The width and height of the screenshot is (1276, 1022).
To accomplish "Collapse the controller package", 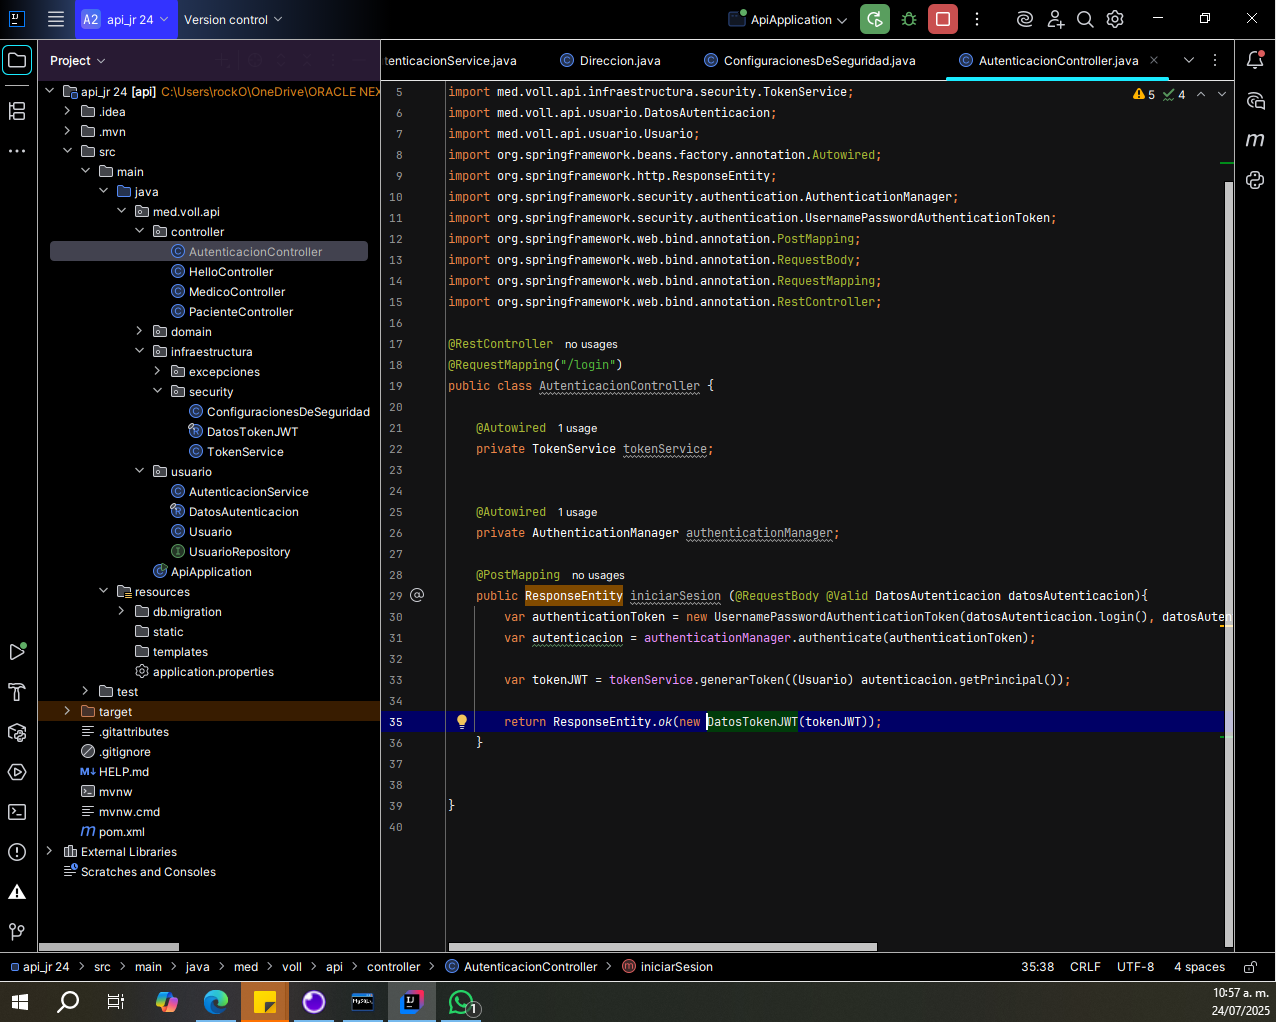I will [139, 231].
